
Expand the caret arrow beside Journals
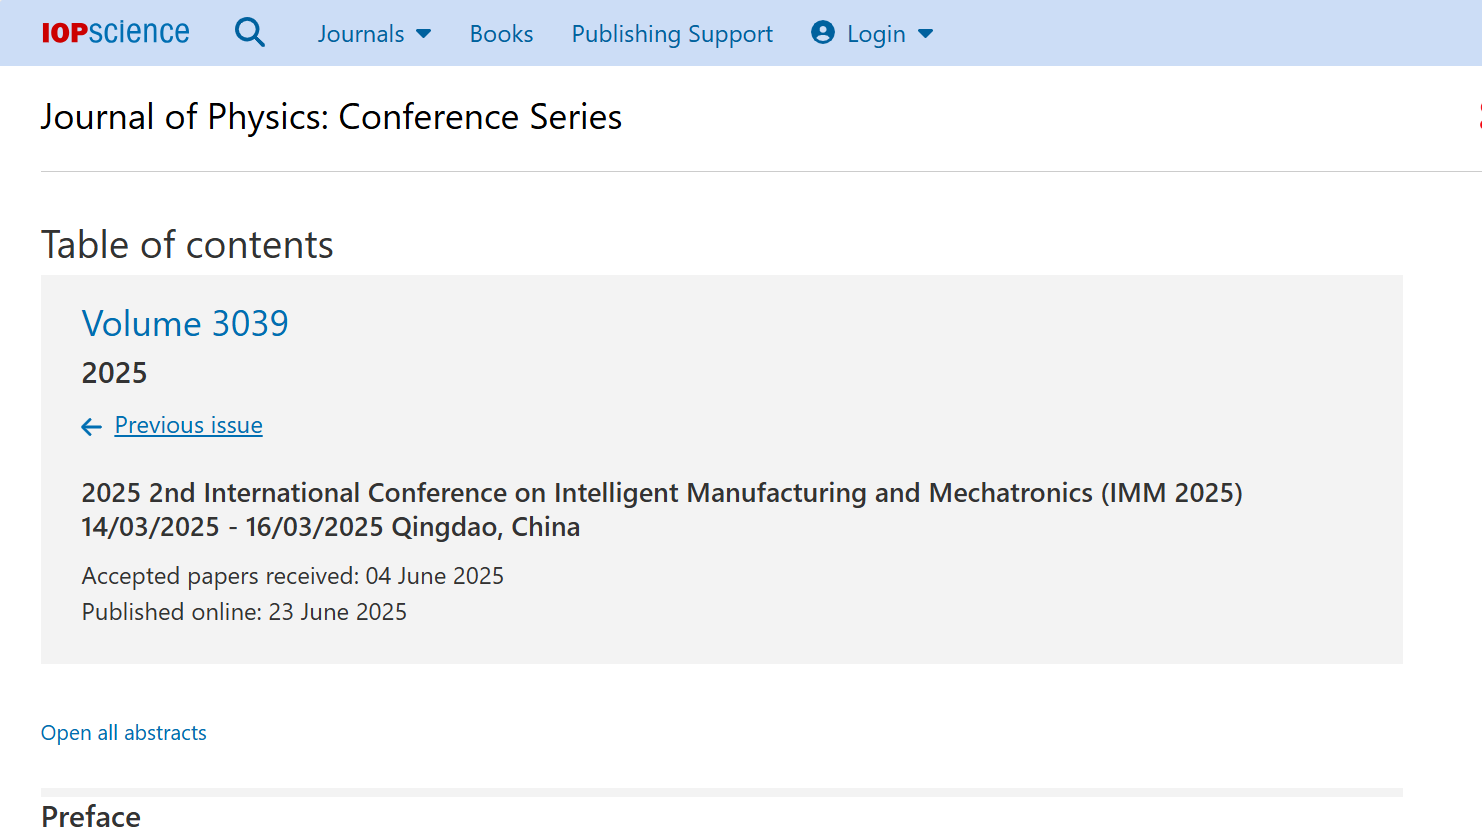[x=424, y=34]
